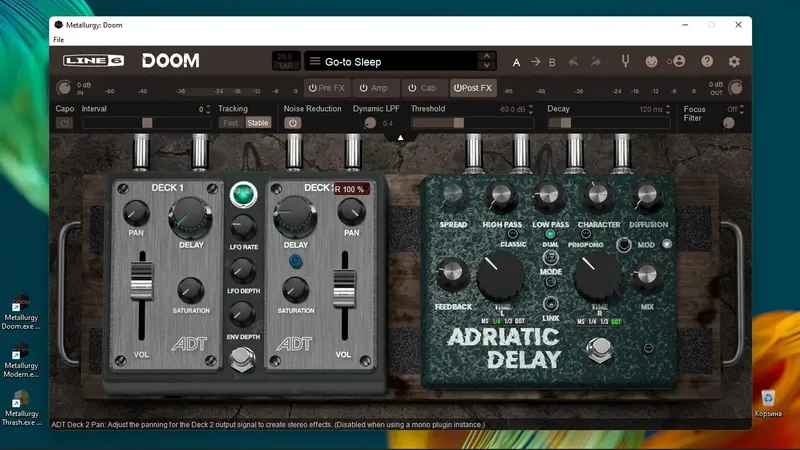Click the LFO Rate knob

[x=243, y=228]
